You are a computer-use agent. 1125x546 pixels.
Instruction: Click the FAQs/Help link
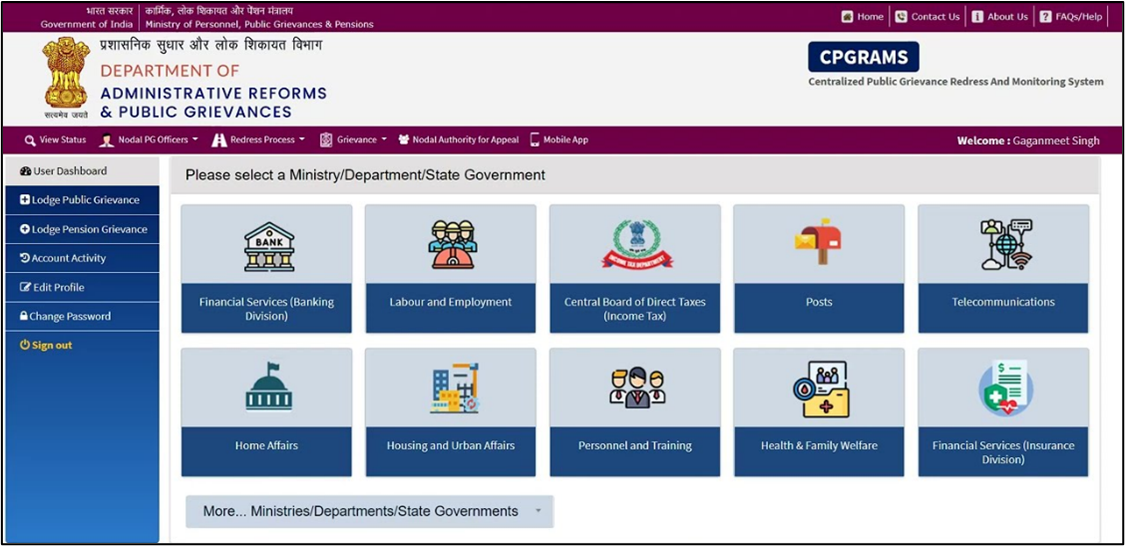tap(1078, 17)
